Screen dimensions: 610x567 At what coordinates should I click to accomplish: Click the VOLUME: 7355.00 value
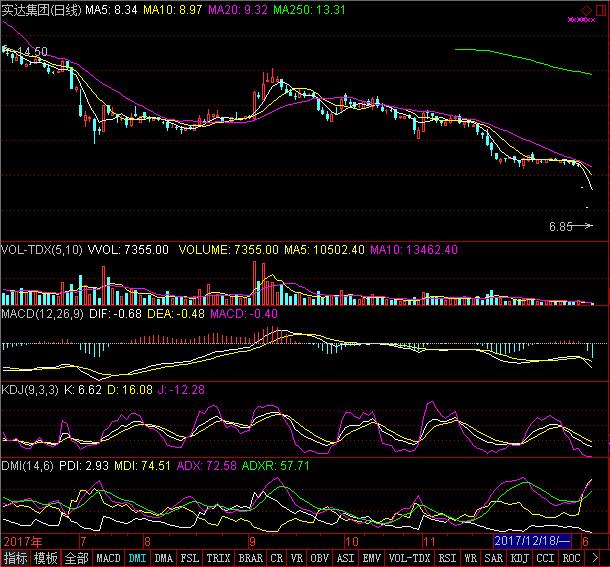point(229,249)
